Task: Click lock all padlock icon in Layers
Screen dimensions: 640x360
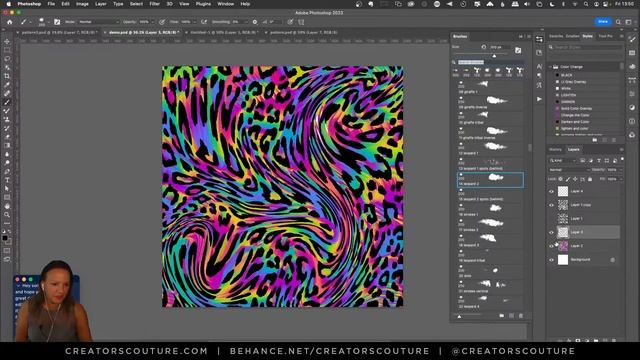Action: click(x=590, y=179)
